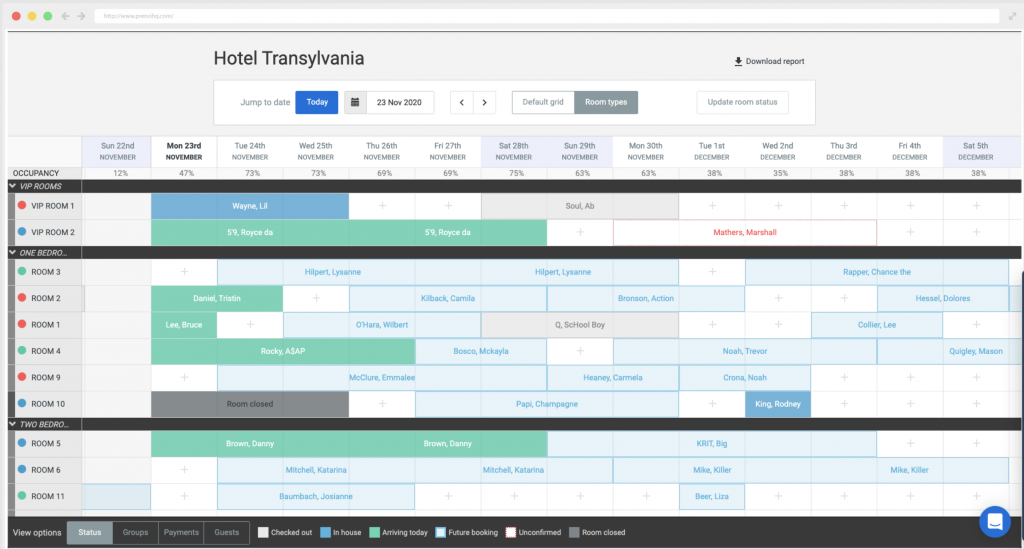The width and height of the screenshot is (1024, 549).
Task: Click ROOM 9 red status dot
Action: pos(22,377)
